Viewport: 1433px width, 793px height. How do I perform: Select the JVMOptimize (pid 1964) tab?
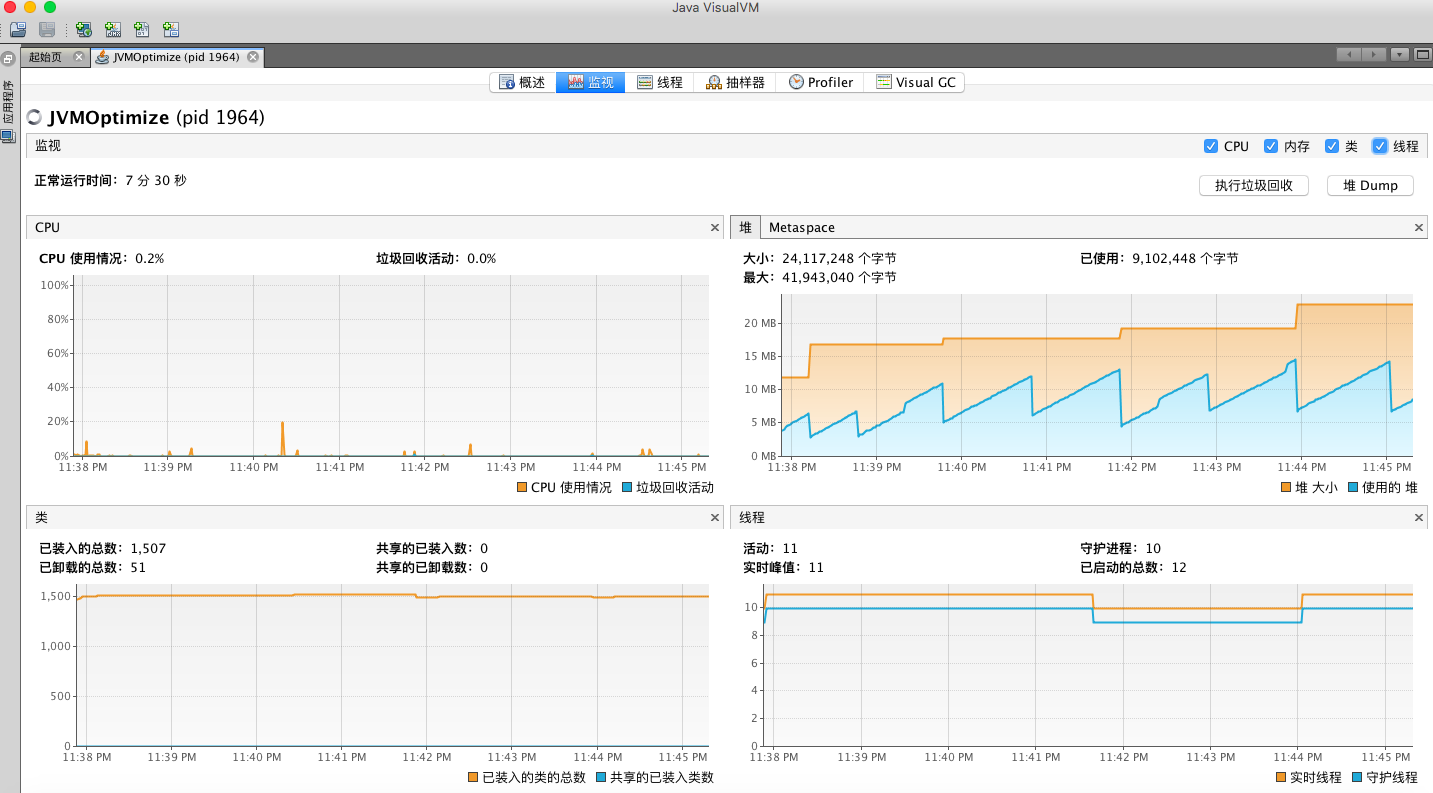[x=176, y=57]
